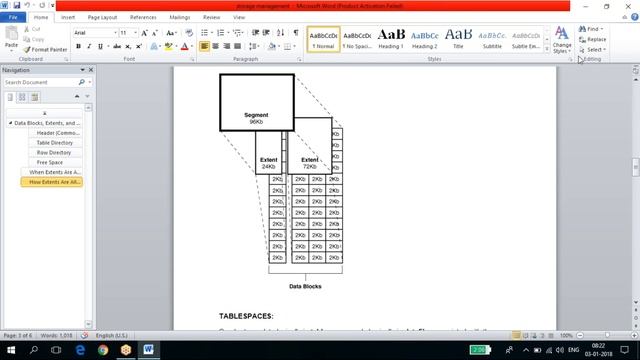The height and width of the screenshot is (360, 640).
Task: Toggle Underline formatting
Action: 100,47
